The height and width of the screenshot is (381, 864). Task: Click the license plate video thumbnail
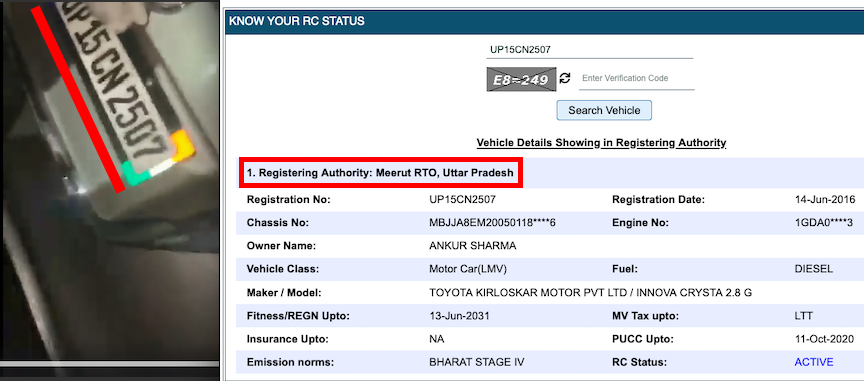(110, 180)
